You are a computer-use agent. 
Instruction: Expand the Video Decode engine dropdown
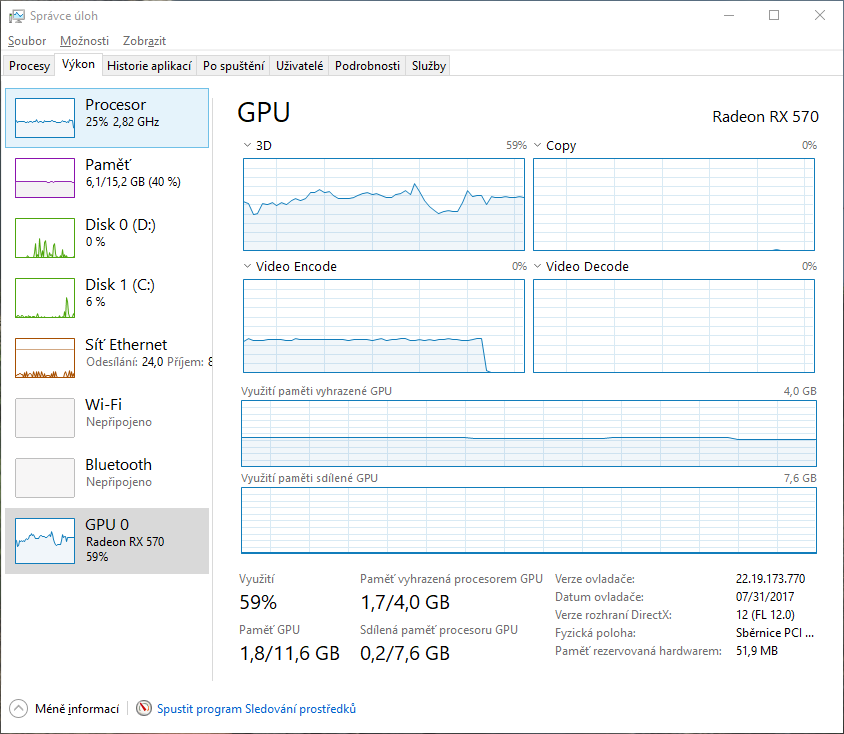[538, 267]
